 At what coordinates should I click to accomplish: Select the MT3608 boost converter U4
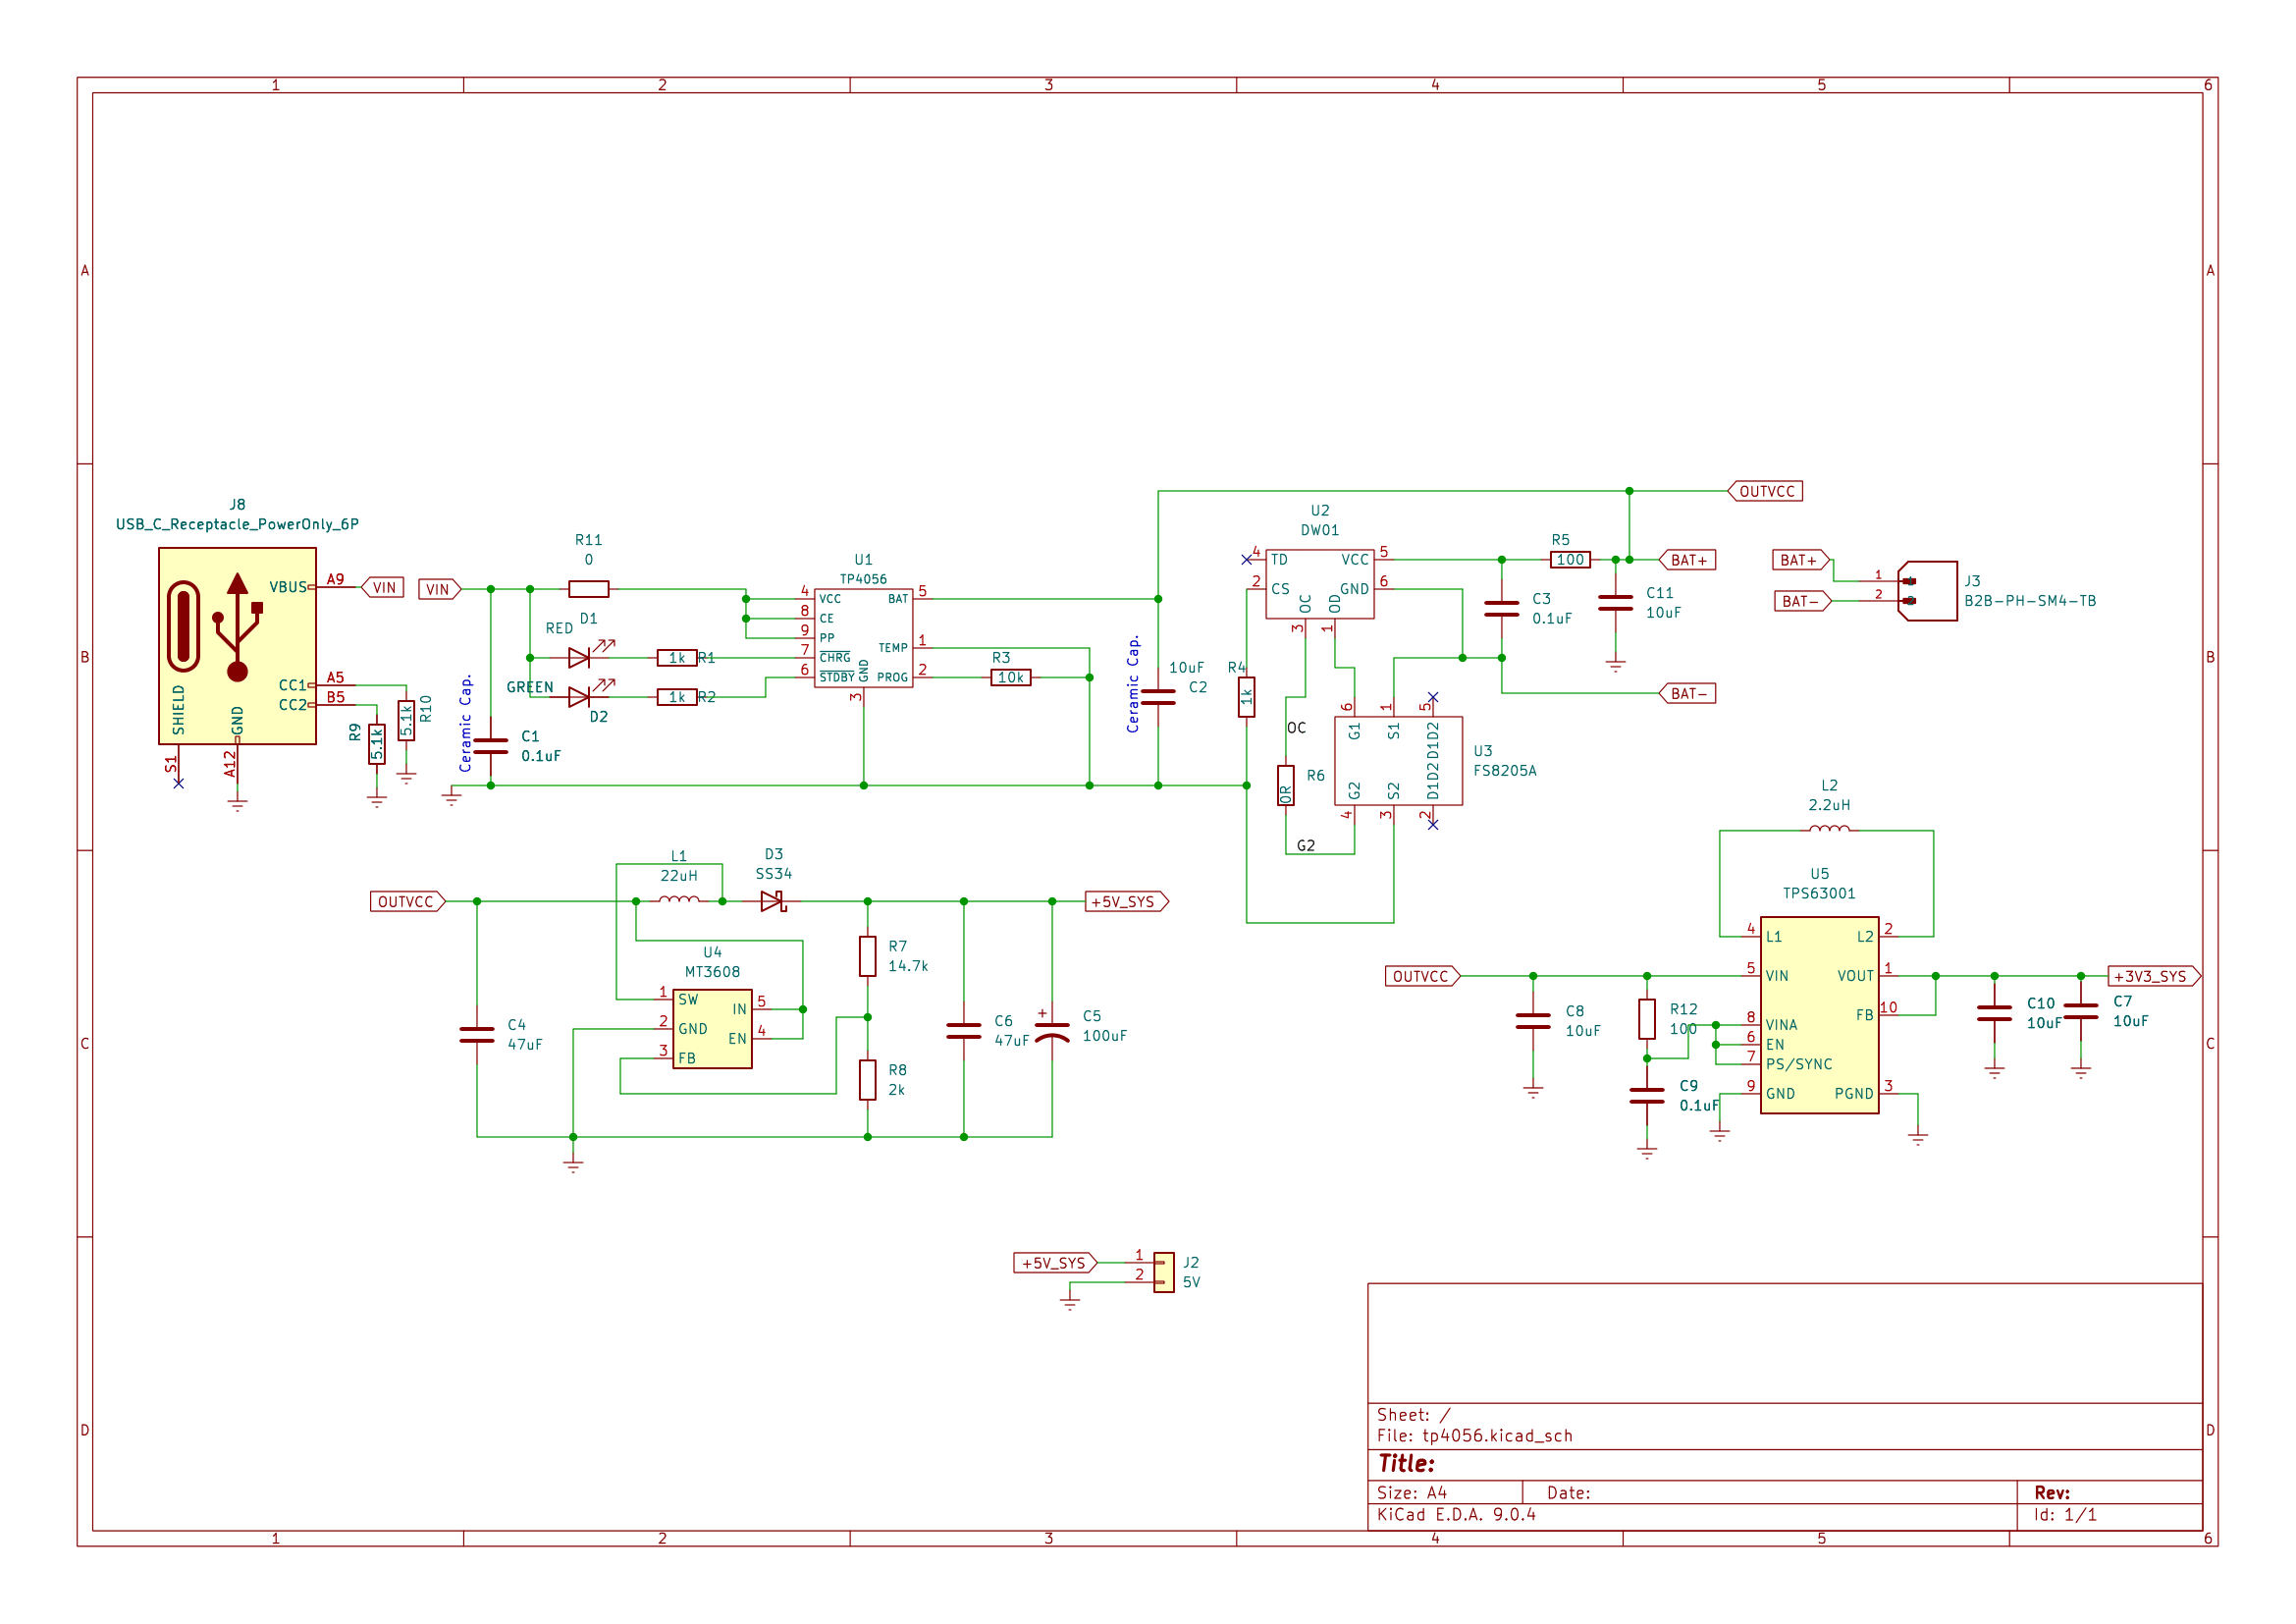tap(712, 1029)
